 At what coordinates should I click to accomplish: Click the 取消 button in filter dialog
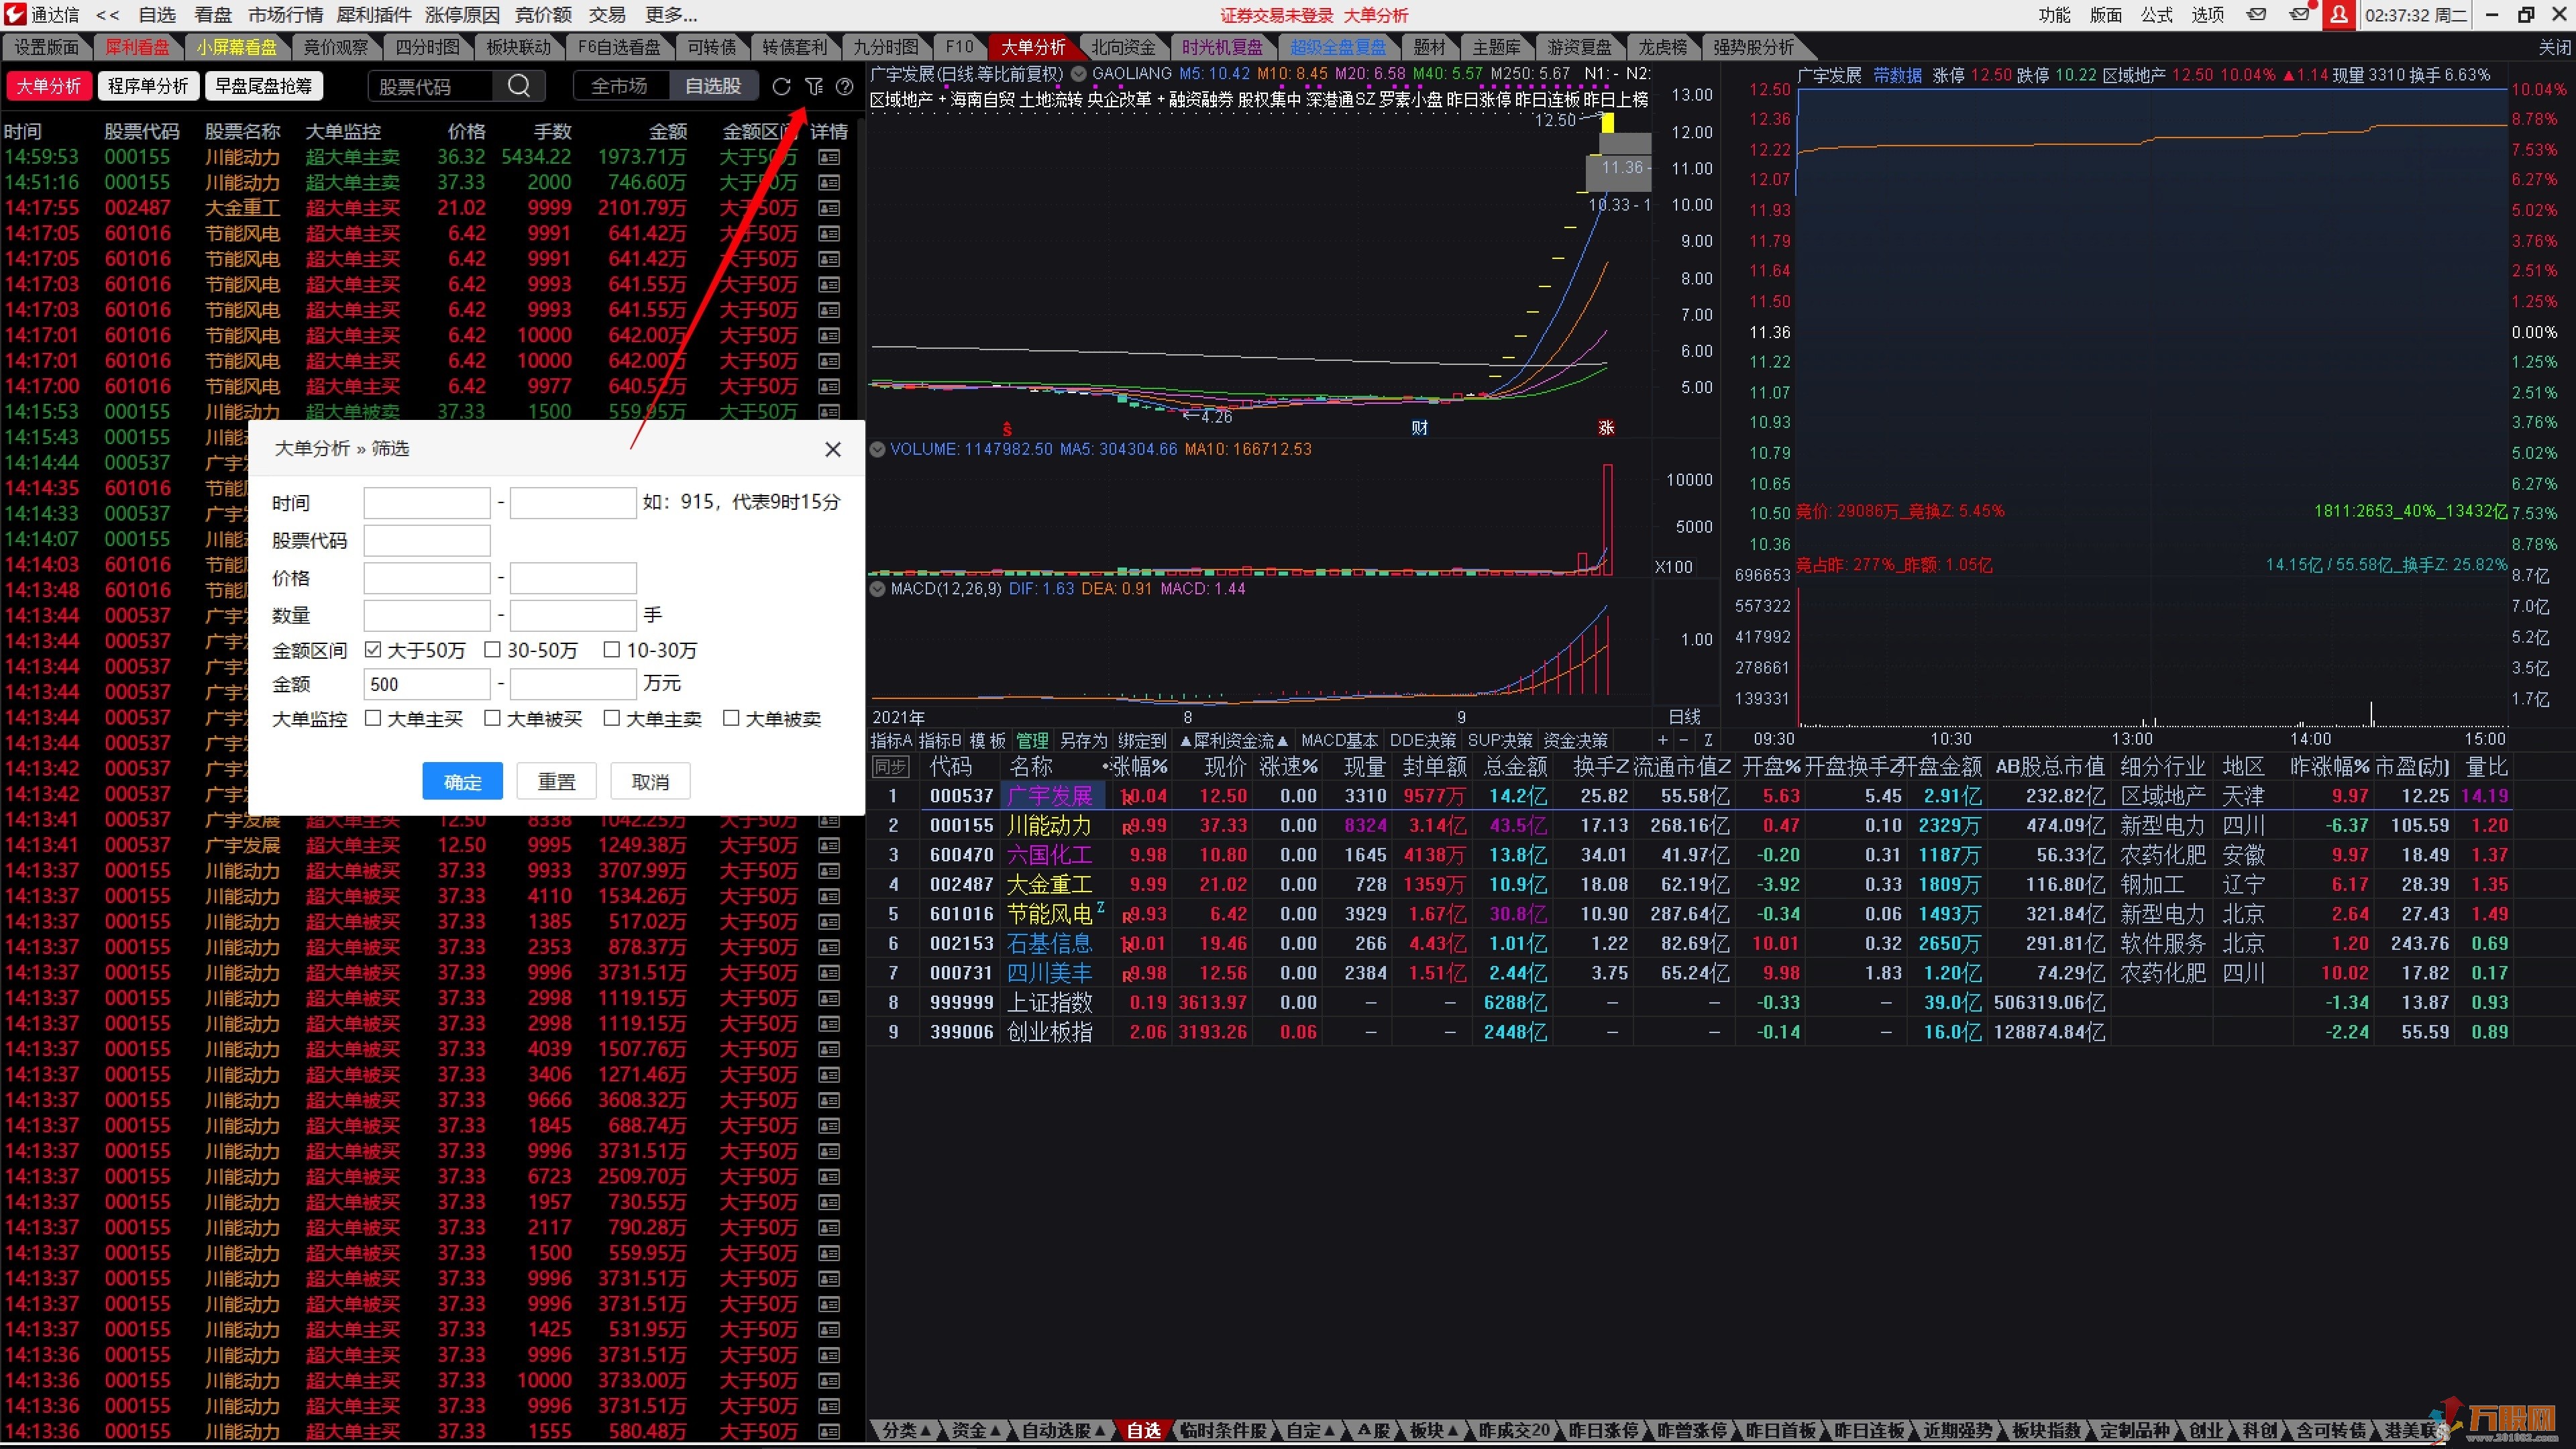point(650,782)
